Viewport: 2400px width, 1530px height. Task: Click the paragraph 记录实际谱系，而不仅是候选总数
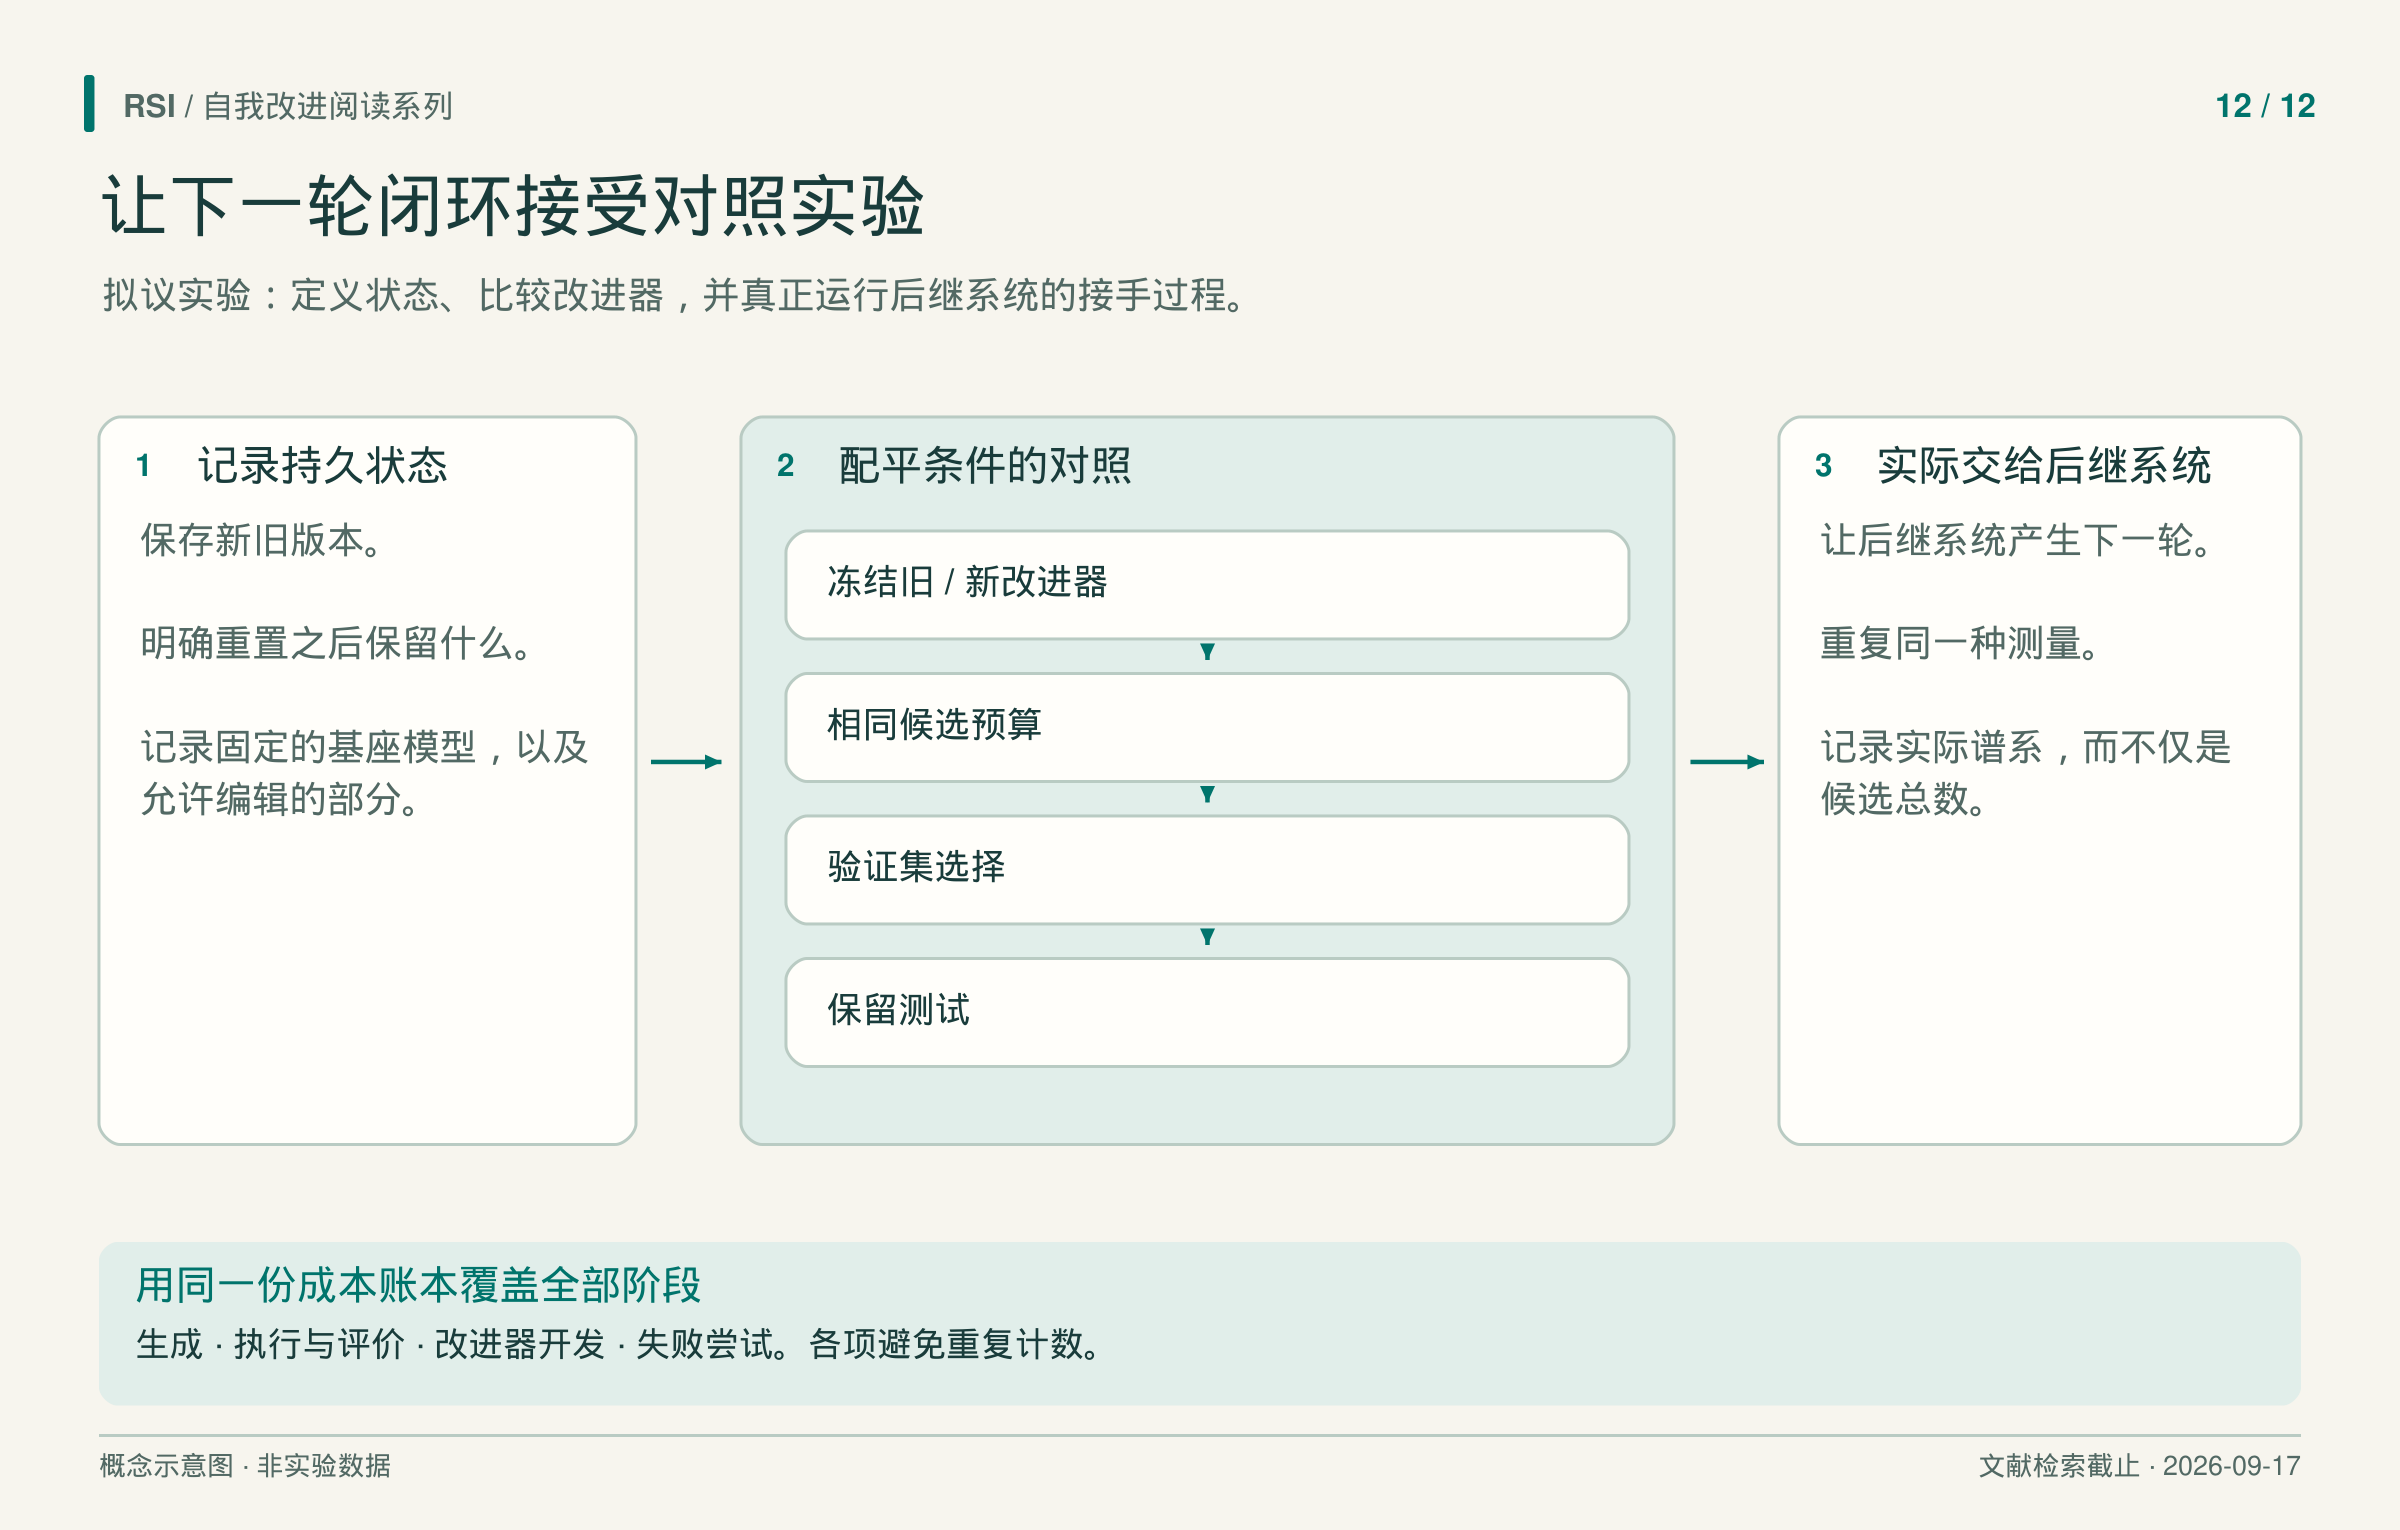click(2026, 772)
